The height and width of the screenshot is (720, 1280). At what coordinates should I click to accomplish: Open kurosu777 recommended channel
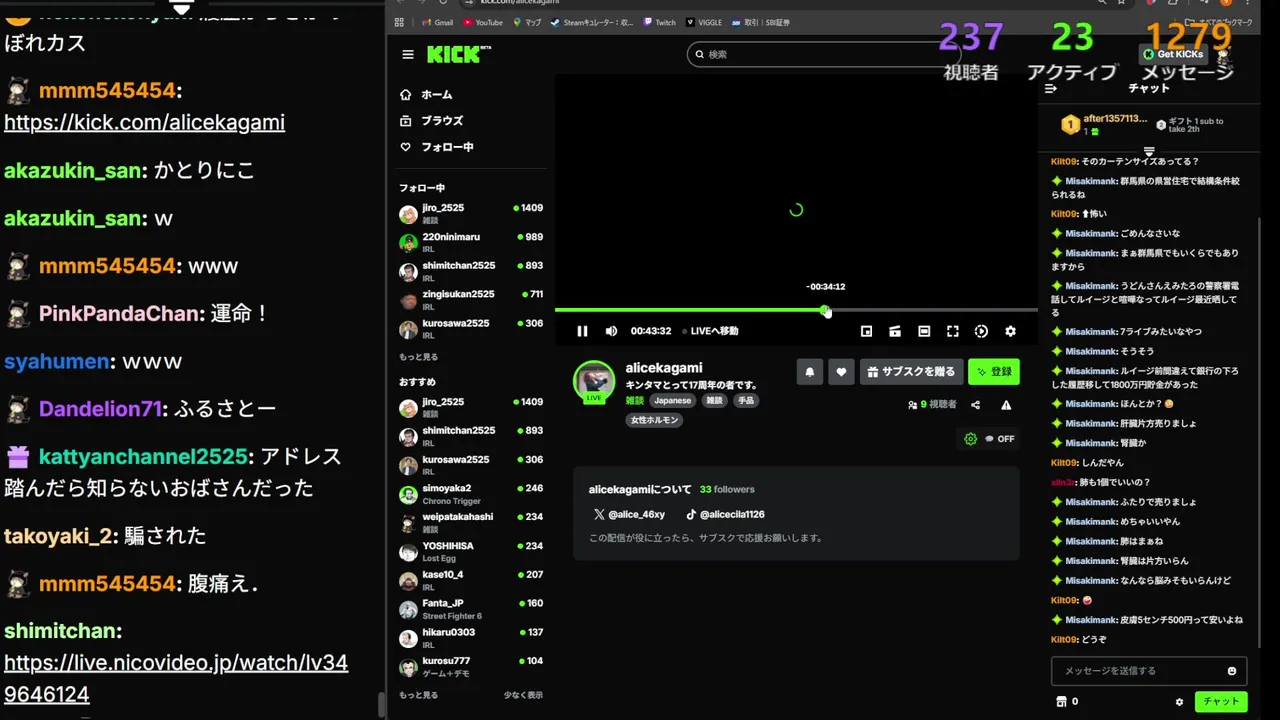tap(470, 667)
